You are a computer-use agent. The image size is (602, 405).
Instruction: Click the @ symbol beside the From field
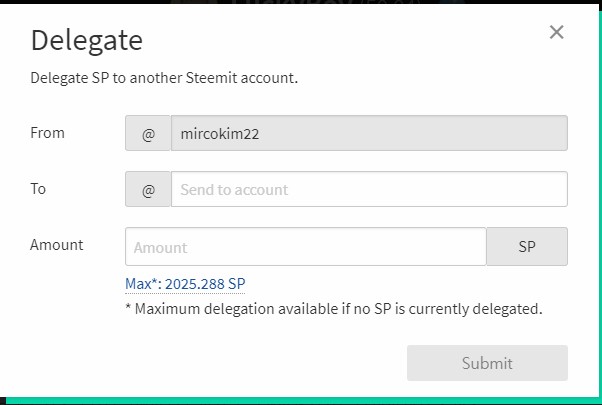[148, 133]
